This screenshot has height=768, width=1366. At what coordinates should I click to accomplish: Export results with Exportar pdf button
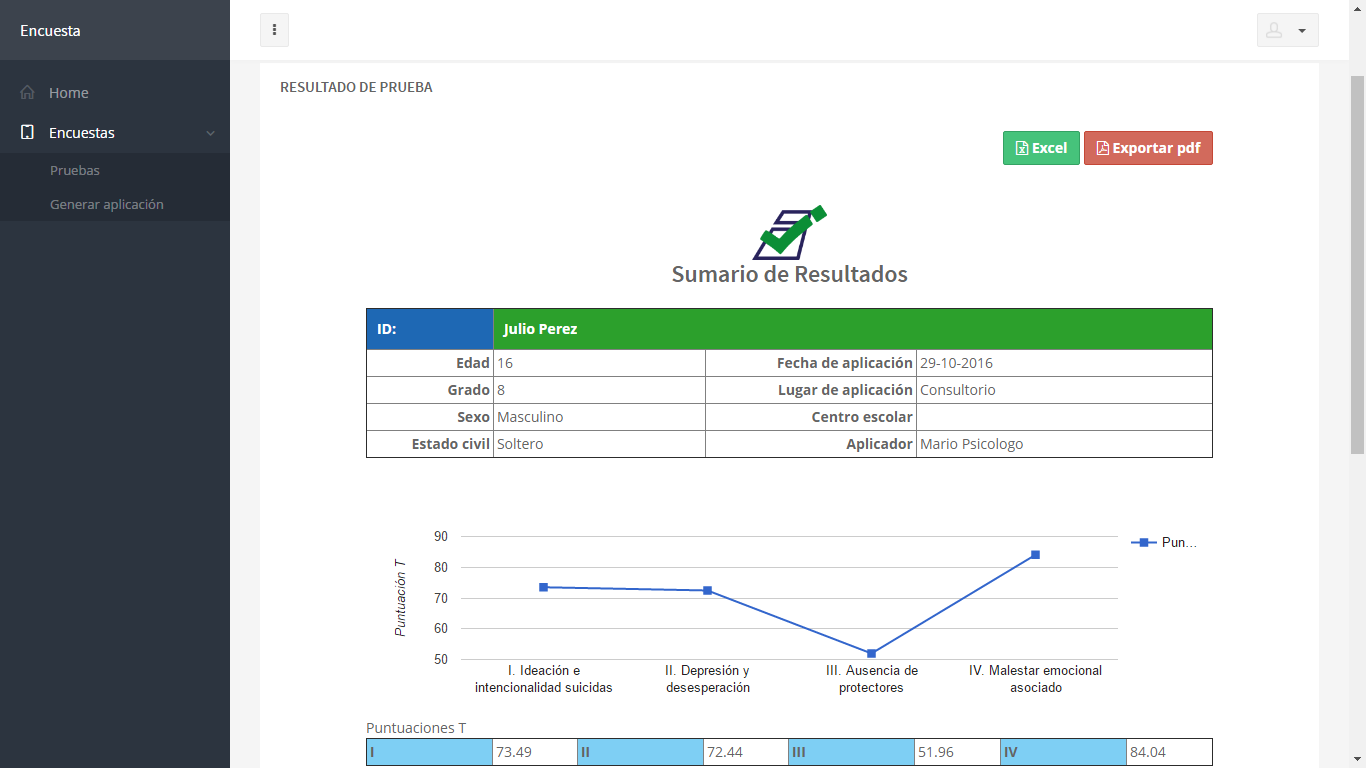[1148, 148]
